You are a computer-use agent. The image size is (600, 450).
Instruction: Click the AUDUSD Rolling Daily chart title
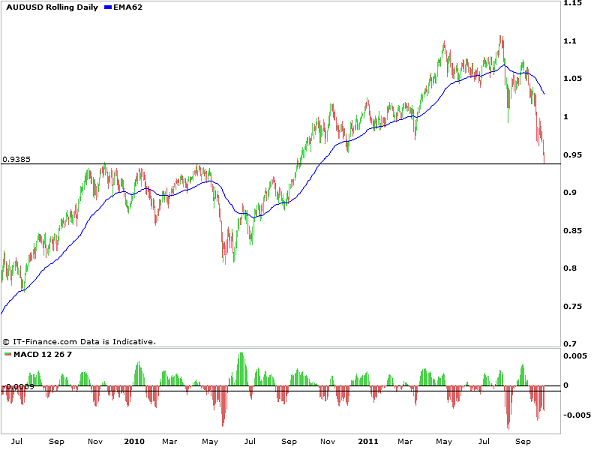tap(52, 7)
